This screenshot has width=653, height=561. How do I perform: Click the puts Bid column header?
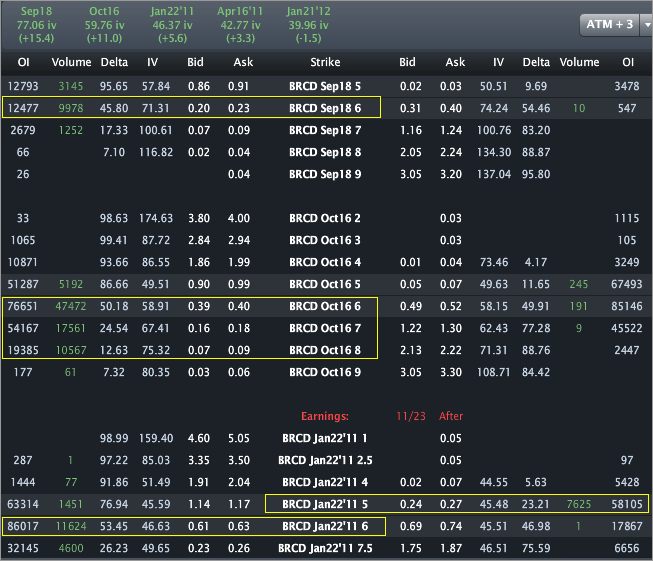pyautogui.click(x=407, y=62)
